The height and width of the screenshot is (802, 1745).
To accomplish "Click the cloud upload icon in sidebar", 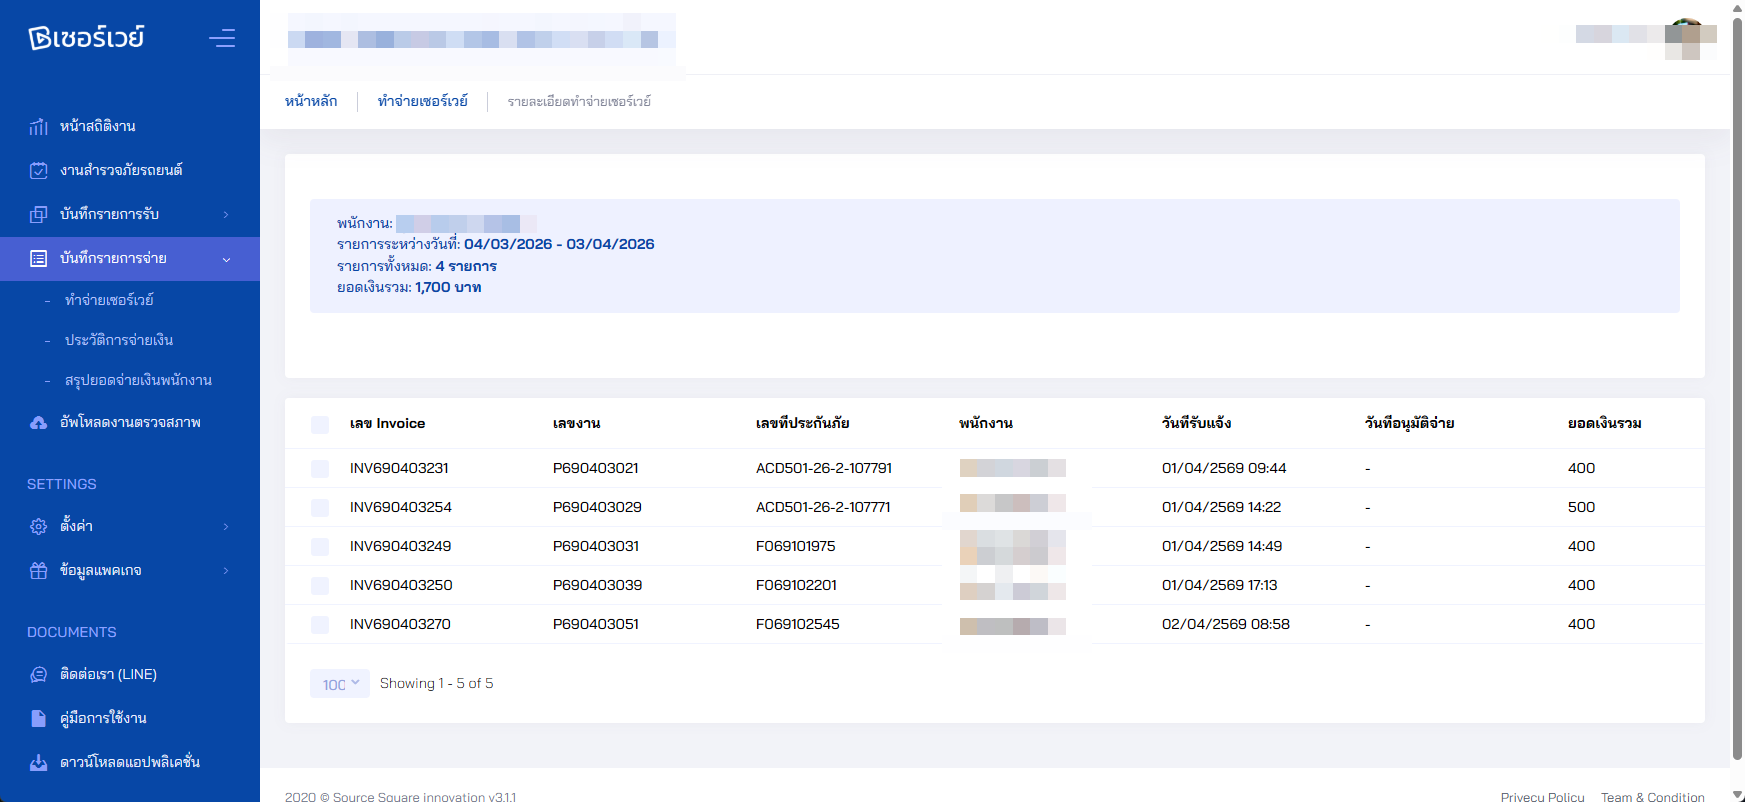I will tap(38, 423).
